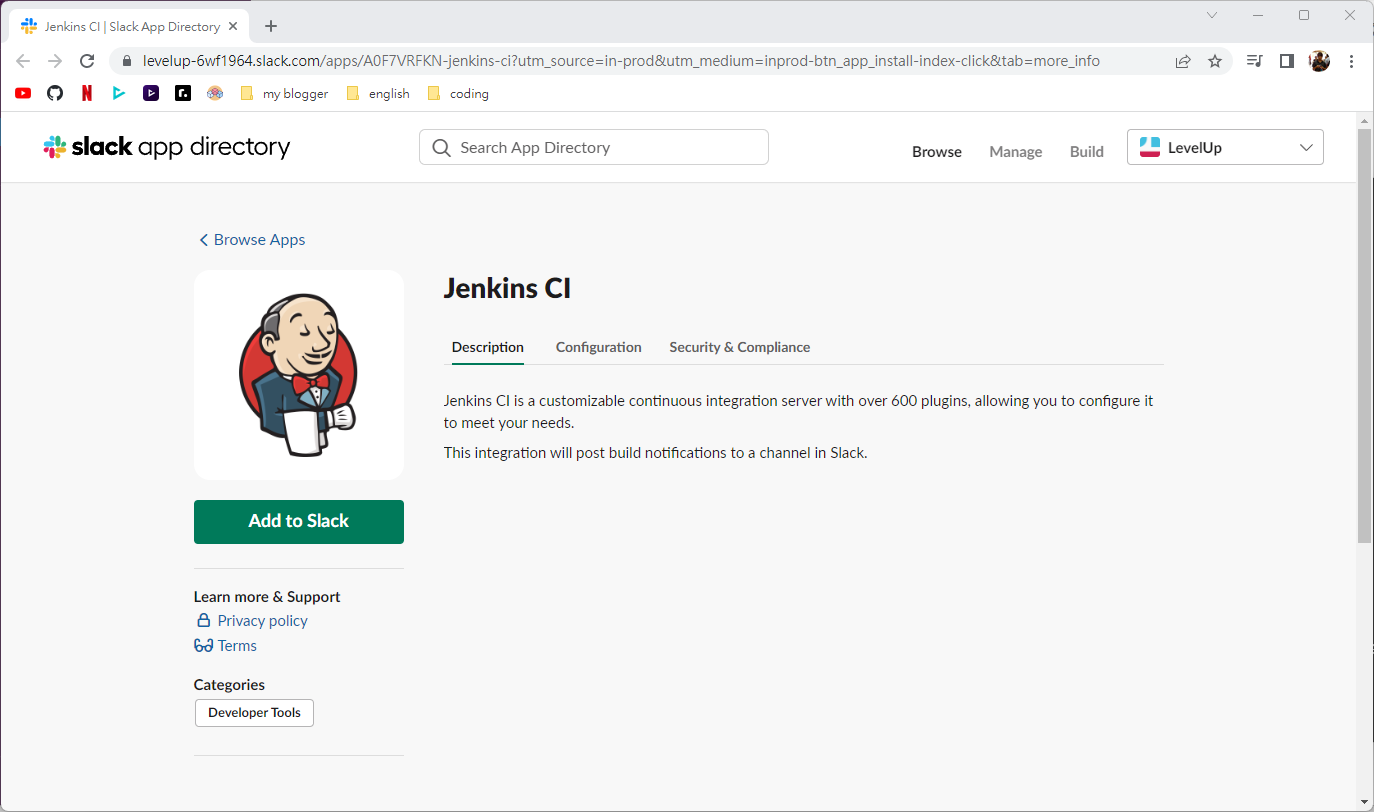
Task: Click the Developer Tools category tag
Action: coord(254,713)
